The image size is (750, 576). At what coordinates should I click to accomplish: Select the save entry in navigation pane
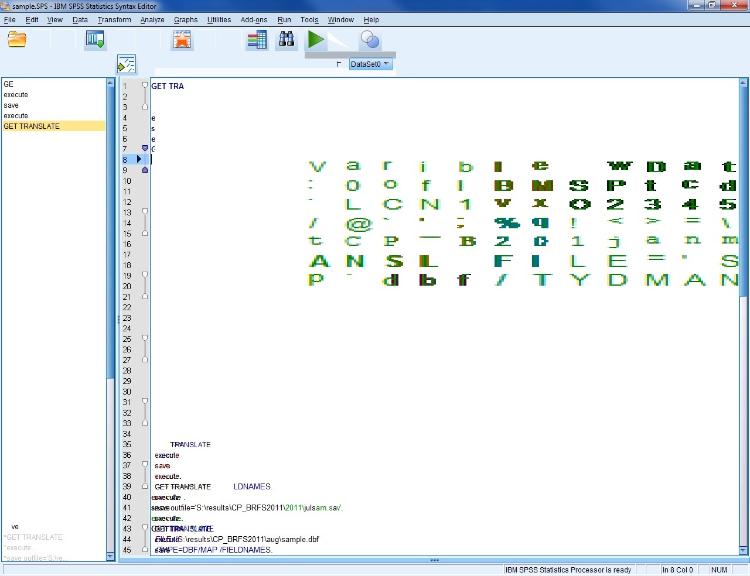click(x=11, y=105)
